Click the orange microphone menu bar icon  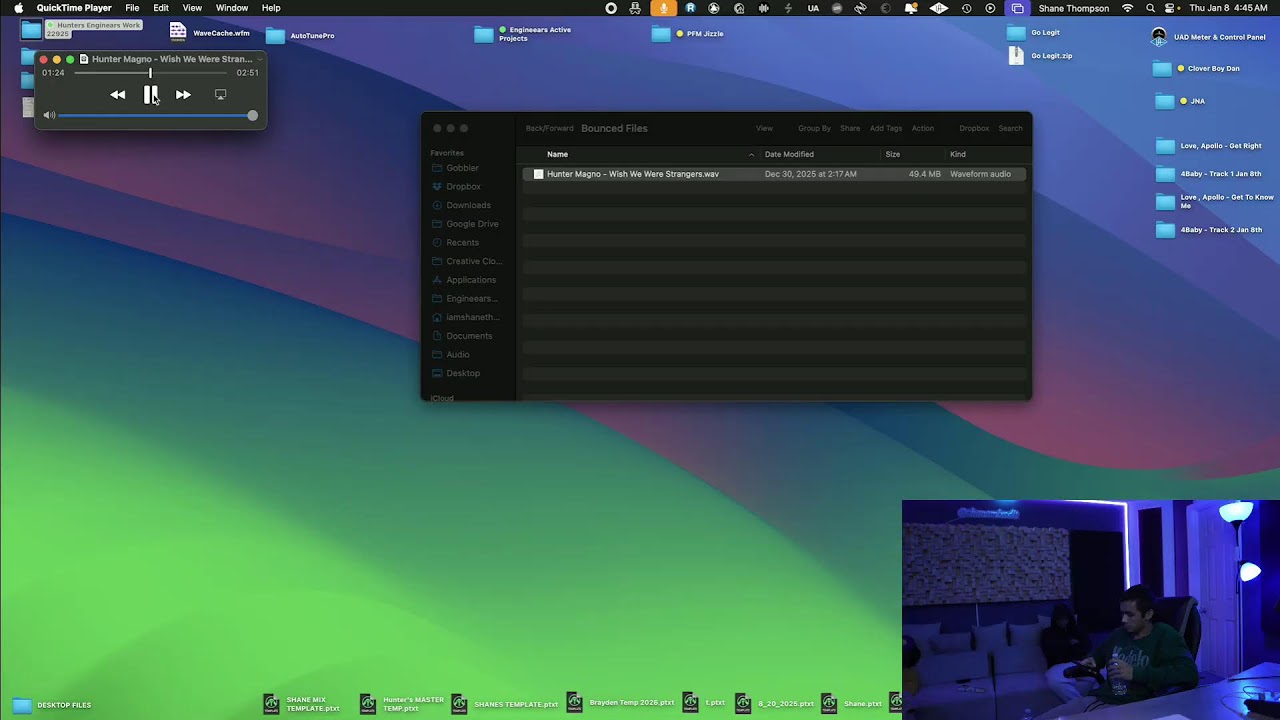(x=663, y=8)
